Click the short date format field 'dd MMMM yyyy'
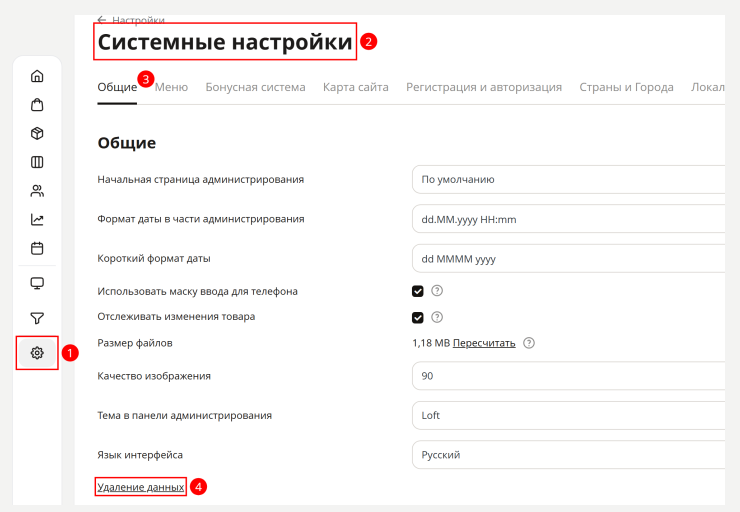 pyautogui.click(x=568, y=259)
